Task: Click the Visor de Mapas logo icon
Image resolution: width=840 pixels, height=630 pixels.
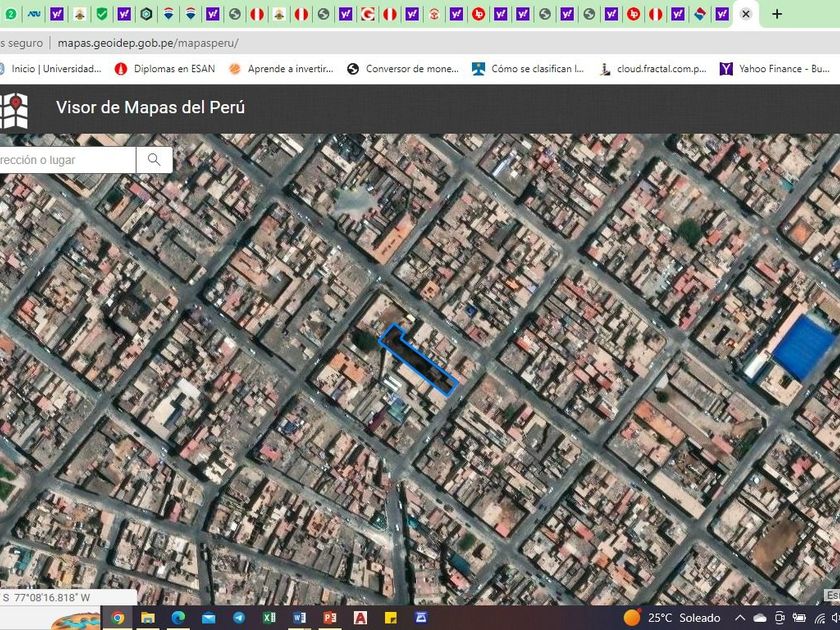Action: coord(14,110)
